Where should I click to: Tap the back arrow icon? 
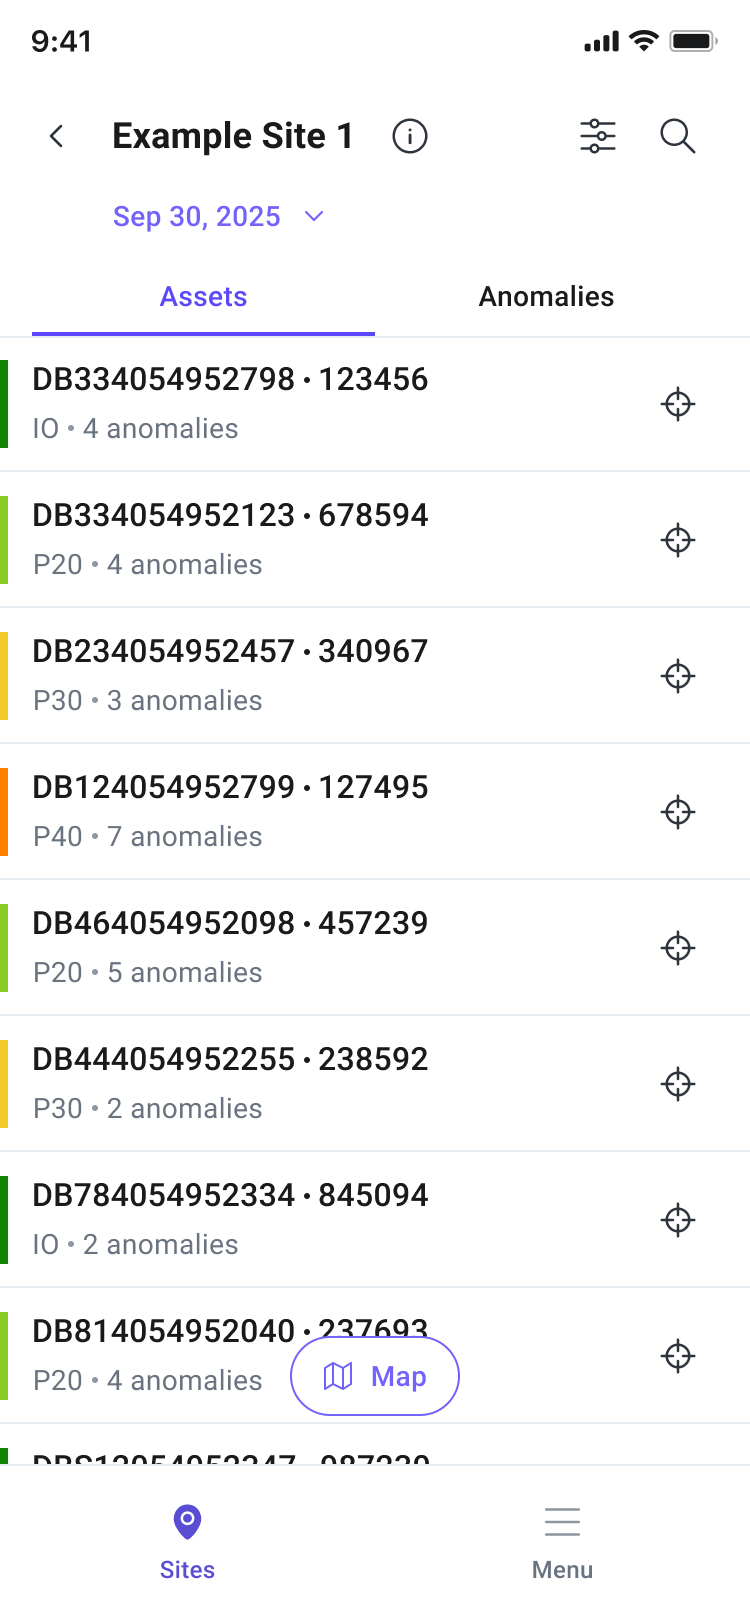[x=57, y=136]
